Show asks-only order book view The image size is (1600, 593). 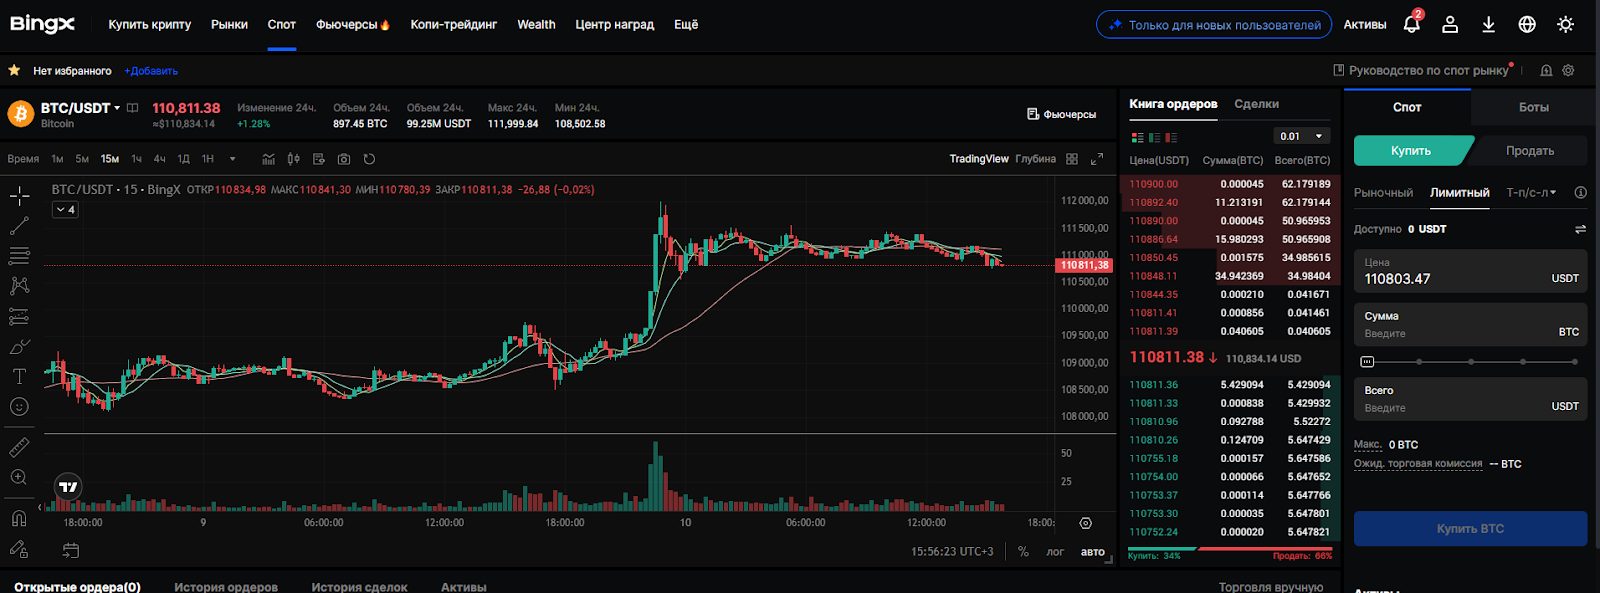(1171, 137)
